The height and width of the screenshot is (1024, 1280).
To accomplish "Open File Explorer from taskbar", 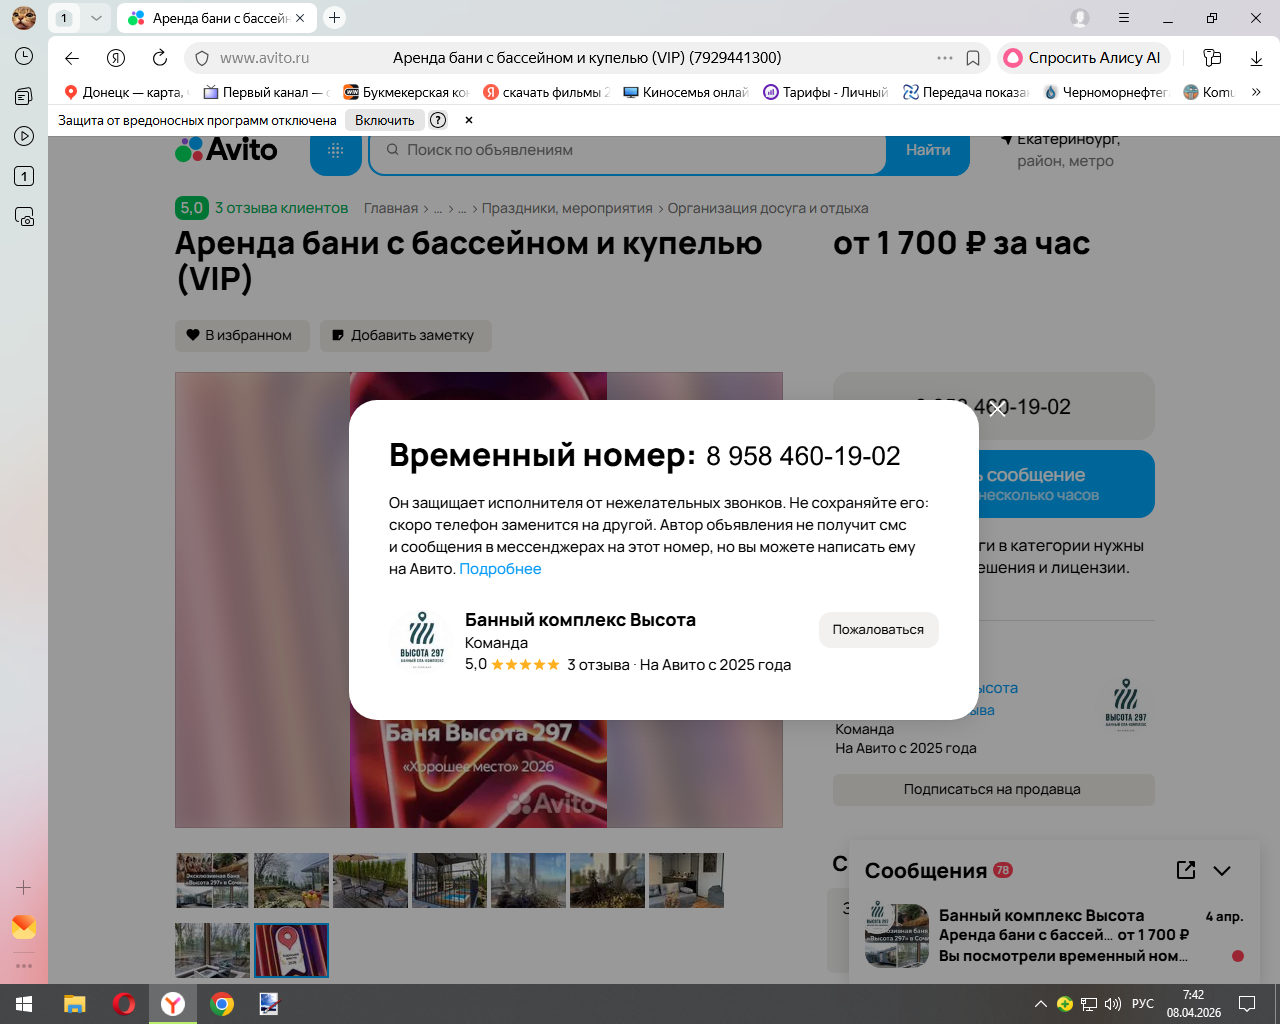I will pos(75,1004).
